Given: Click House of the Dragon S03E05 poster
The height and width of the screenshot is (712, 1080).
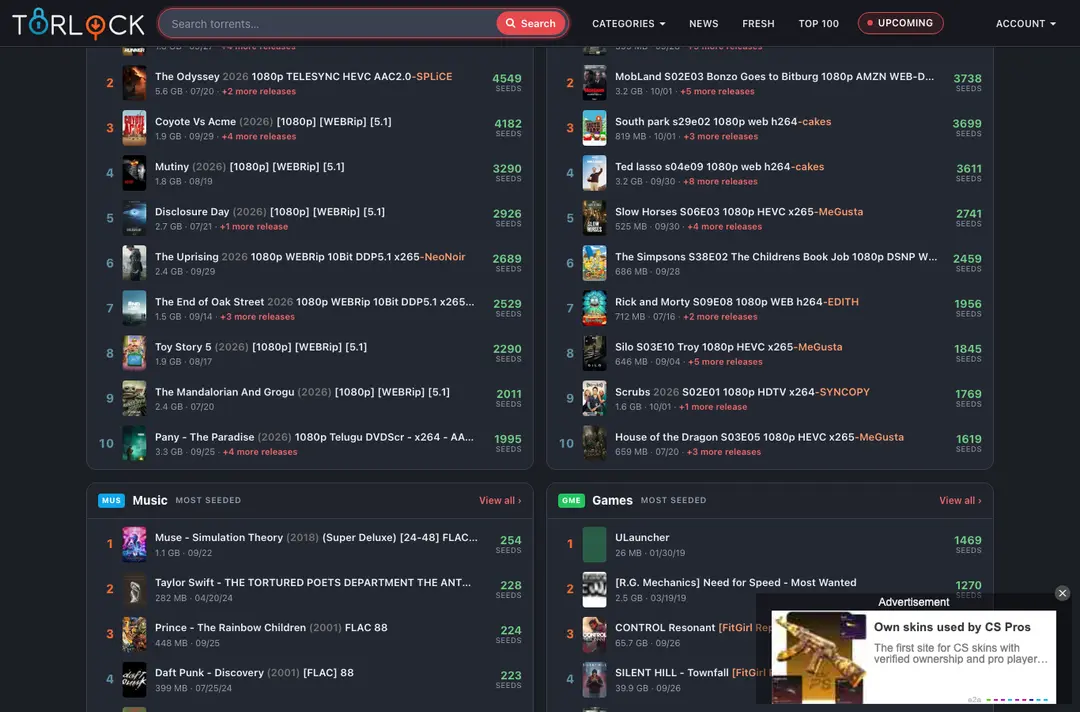Looking at the screenshot, I should click(x=594, y=443).
